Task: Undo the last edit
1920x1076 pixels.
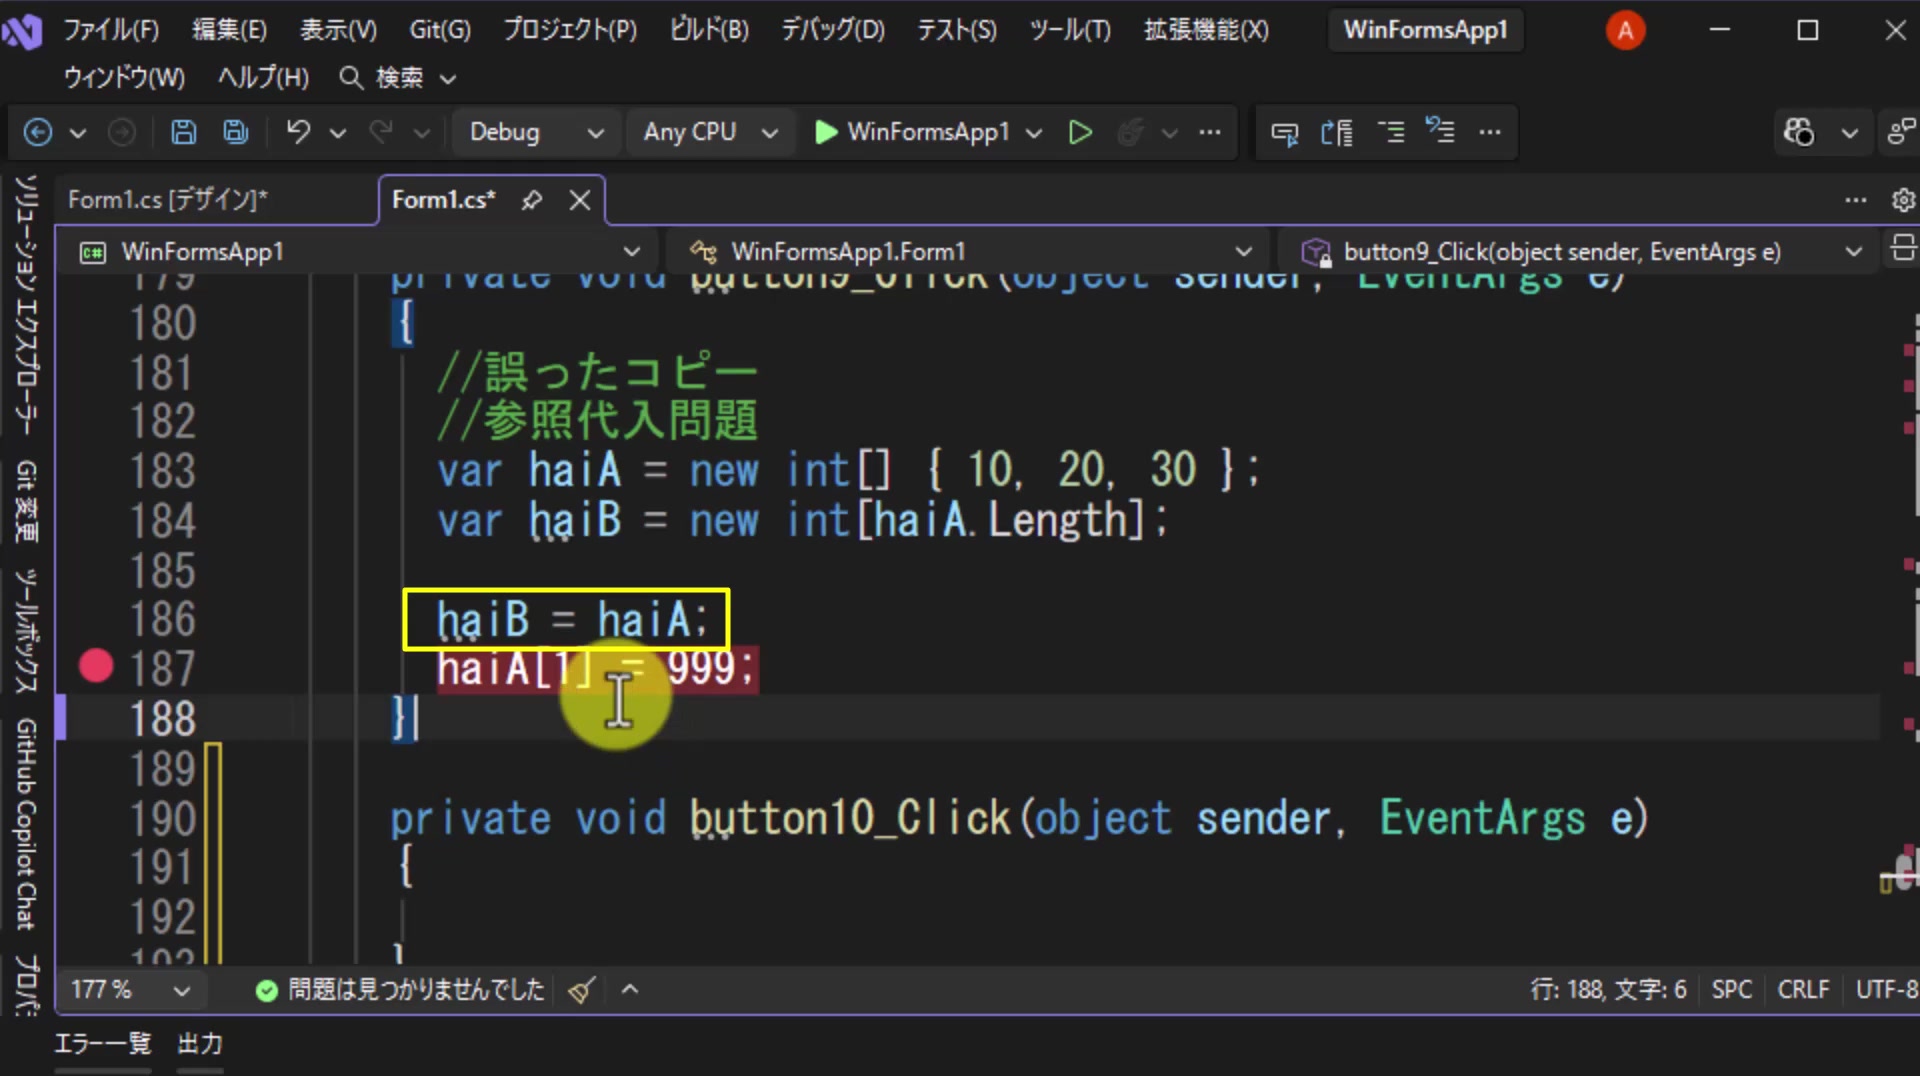Action: (298, 132)
